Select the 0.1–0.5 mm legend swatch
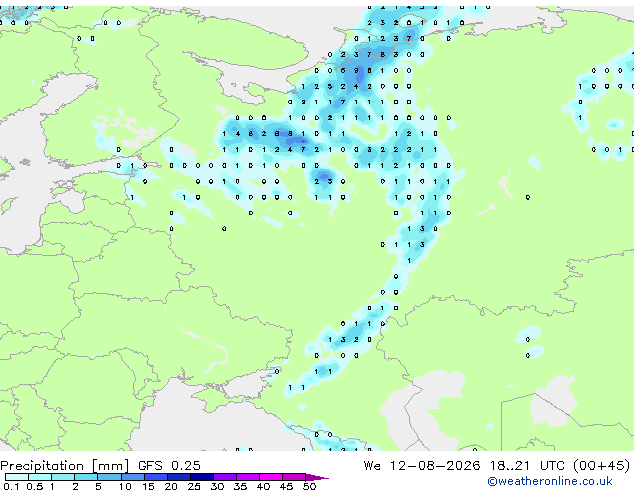Viewport: 634px width, 490px height. point(17,477)
